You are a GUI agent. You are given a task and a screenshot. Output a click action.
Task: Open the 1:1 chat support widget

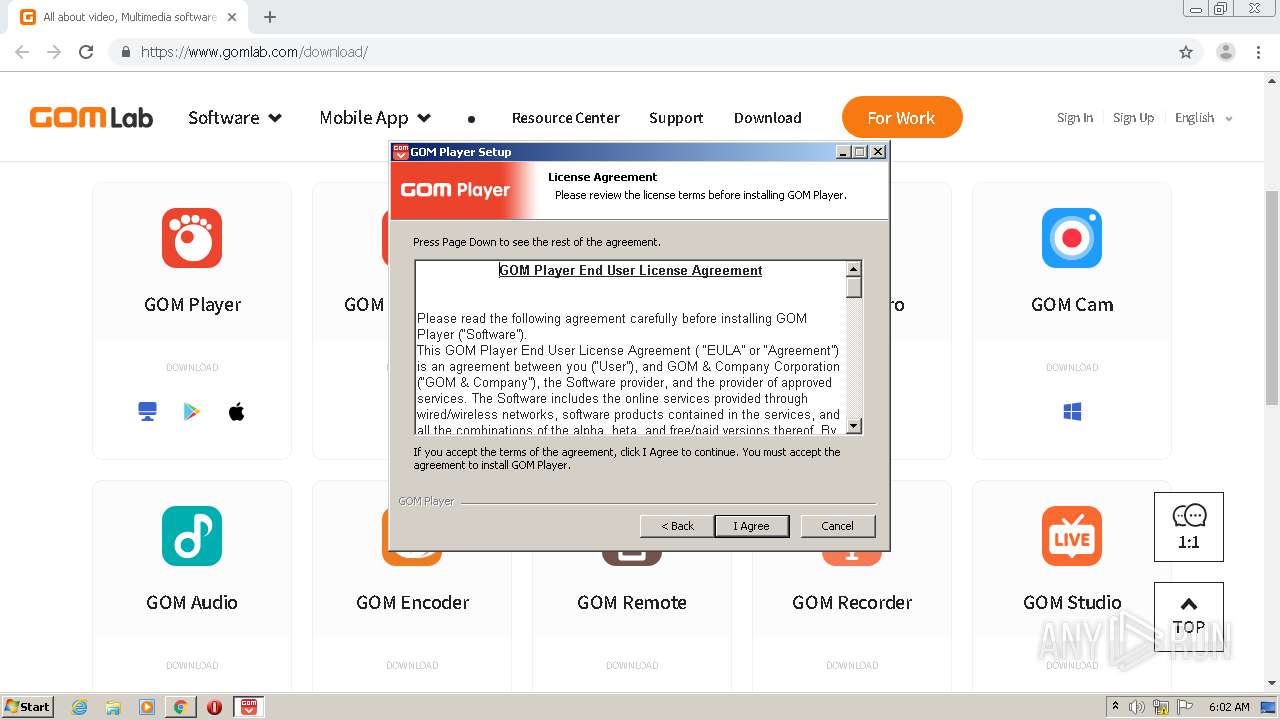coord(1189,527)
